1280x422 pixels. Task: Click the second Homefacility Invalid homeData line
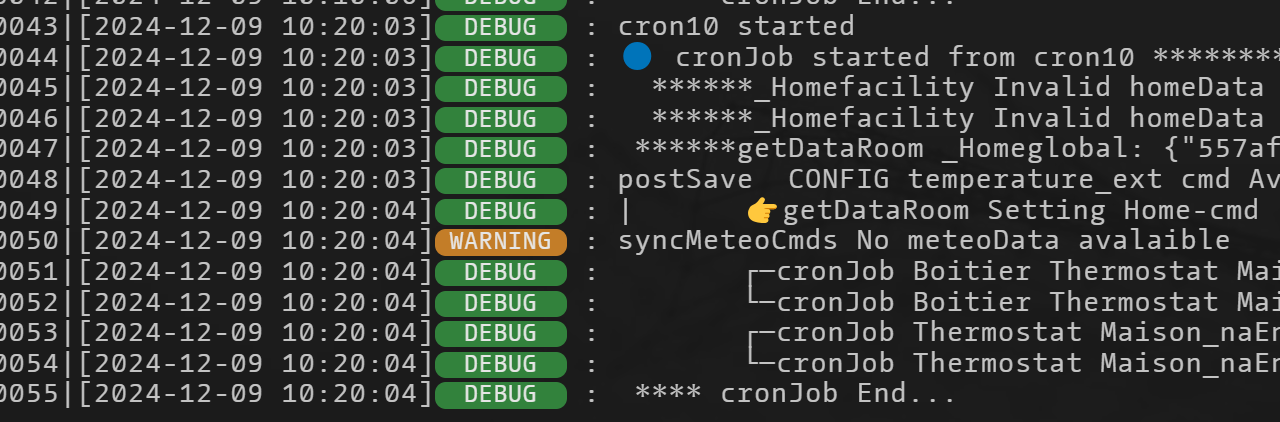966,118
